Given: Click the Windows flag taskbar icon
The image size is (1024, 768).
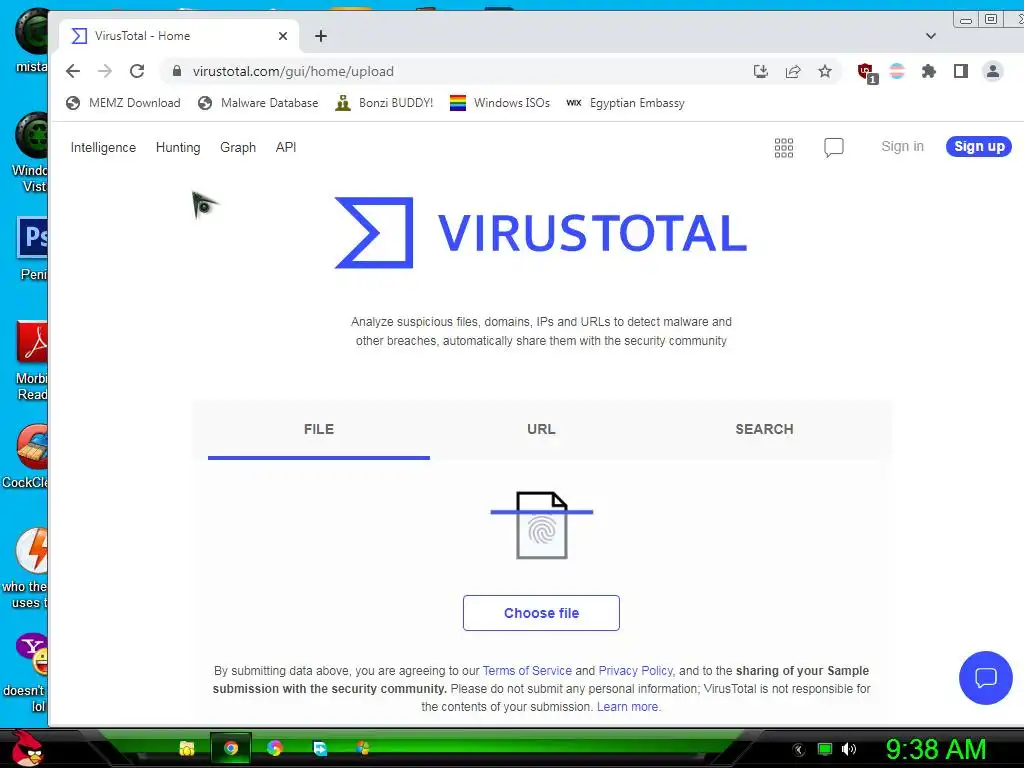Looking at the screenshot, I should click(x=363, y=748).
